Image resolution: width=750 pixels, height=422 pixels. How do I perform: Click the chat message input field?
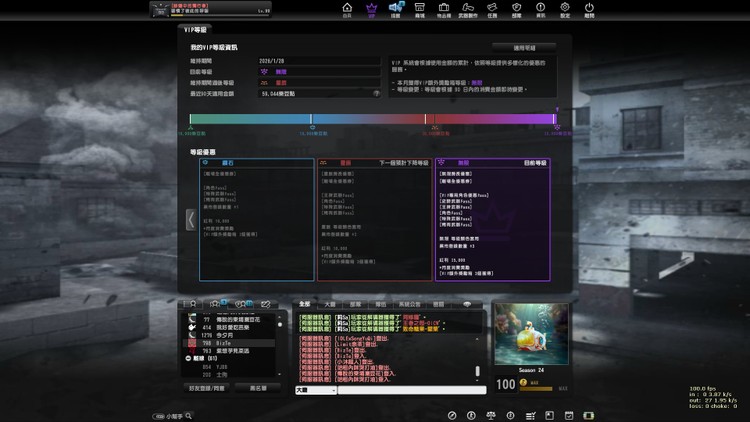pos(410,390)
